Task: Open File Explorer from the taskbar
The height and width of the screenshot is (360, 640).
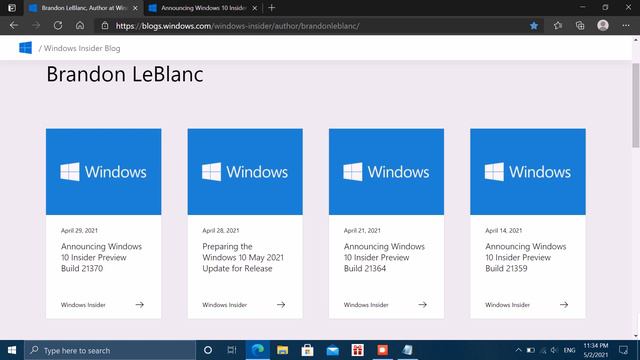Action: [x=282, y=350]
